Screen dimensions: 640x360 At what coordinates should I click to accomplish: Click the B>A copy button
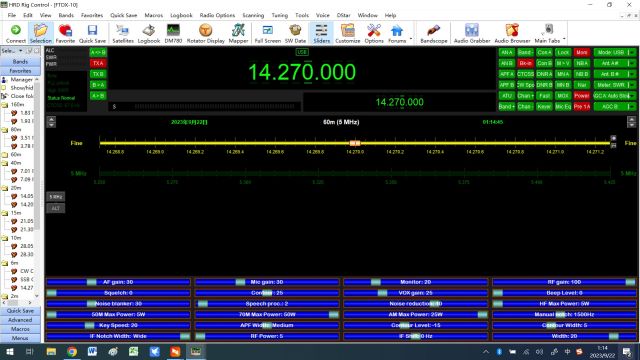click(x=98, y=85)
